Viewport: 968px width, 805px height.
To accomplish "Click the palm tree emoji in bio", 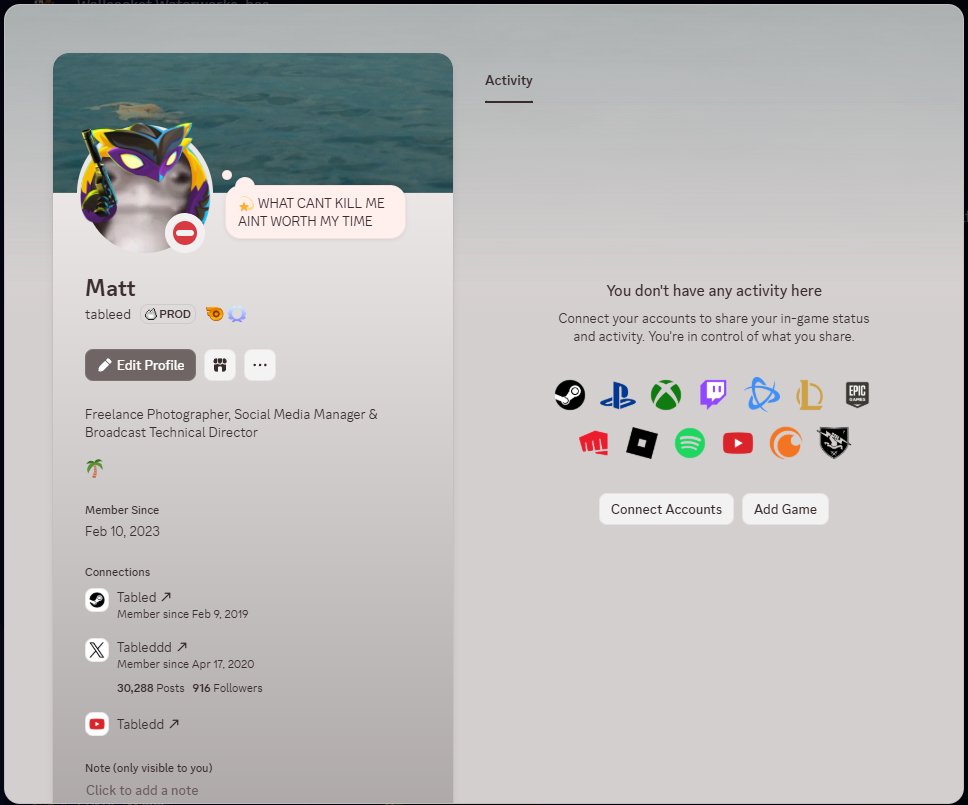I will tap(94, 469).
